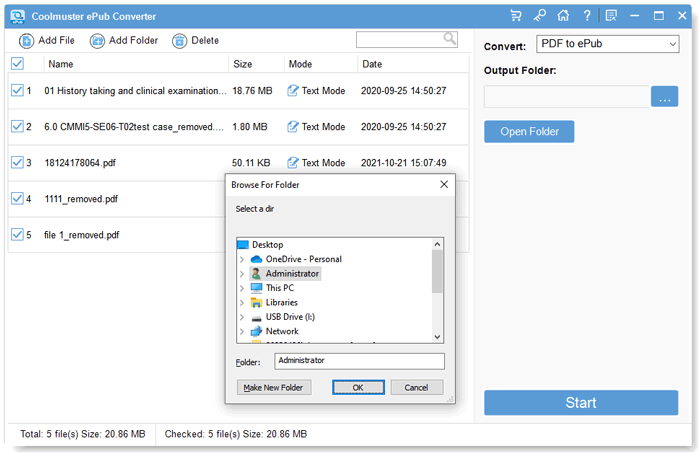Click the Desktop icon in folder tree
Image resolution: width=700 pixels, height=455 pixels.
point(243,245)
